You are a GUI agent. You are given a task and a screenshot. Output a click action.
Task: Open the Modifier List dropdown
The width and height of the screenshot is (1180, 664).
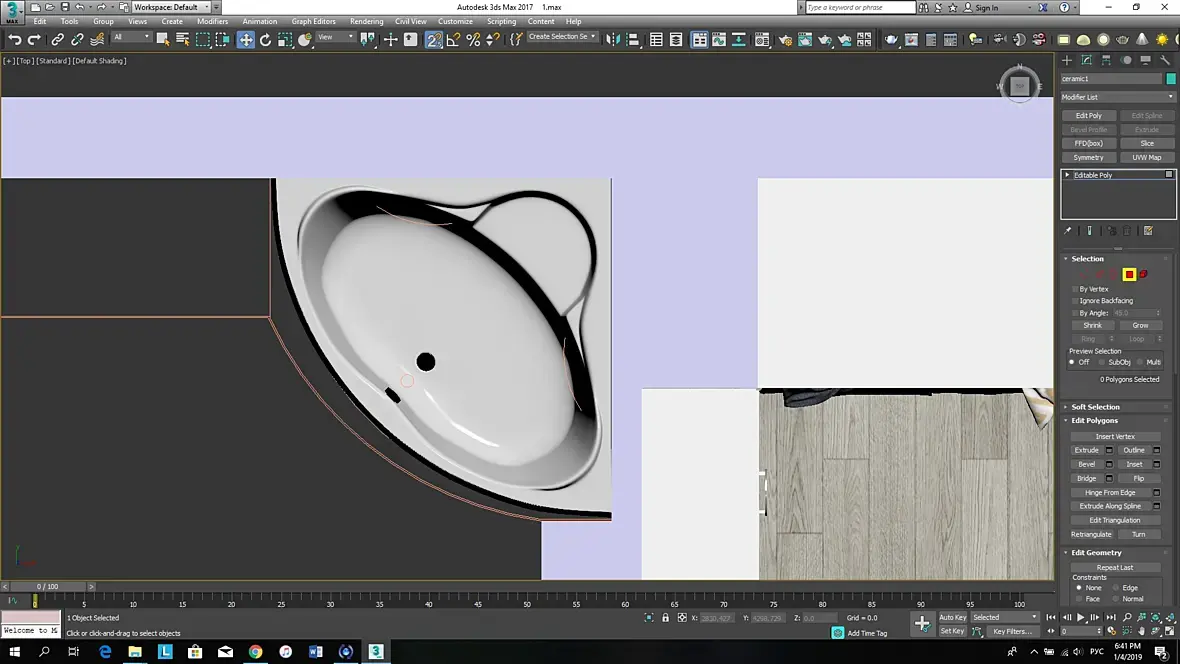[x=1118, y=97]
